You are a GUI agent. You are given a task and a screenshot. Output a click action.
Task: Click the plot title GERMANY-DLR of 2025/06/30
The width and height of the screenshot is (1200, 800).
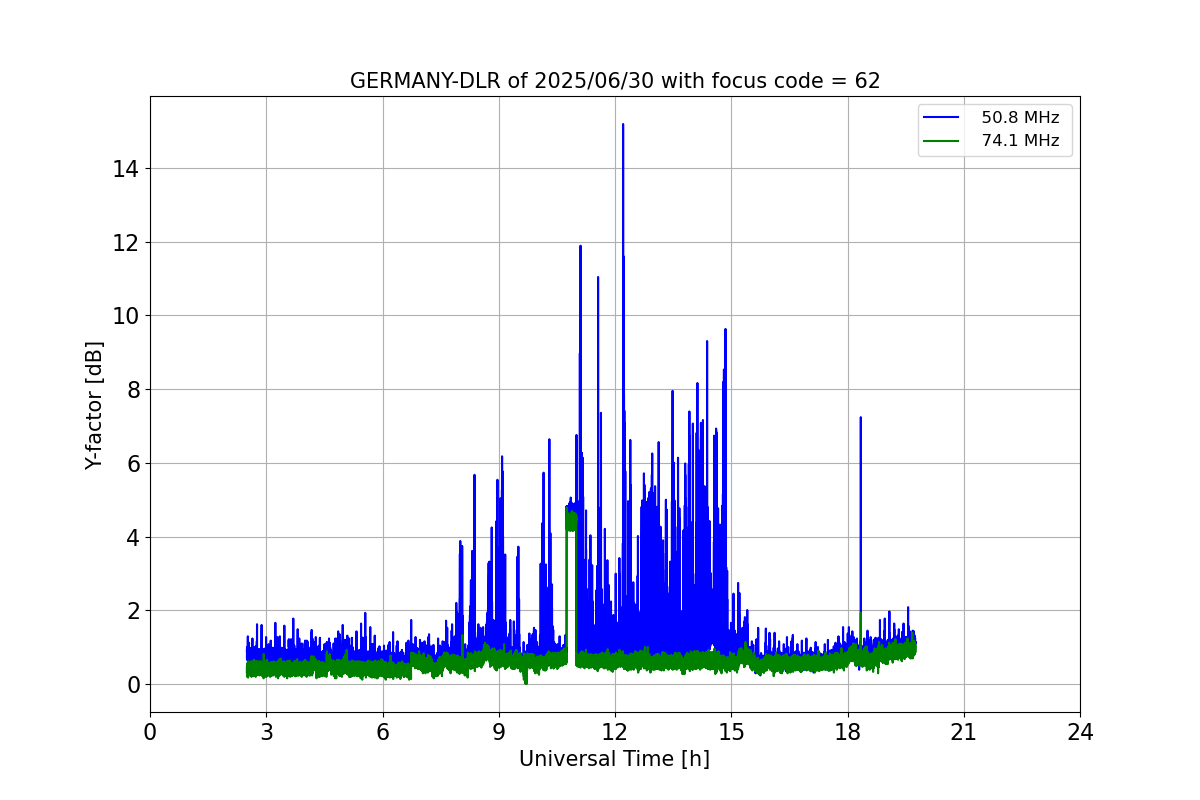point(615,81)
